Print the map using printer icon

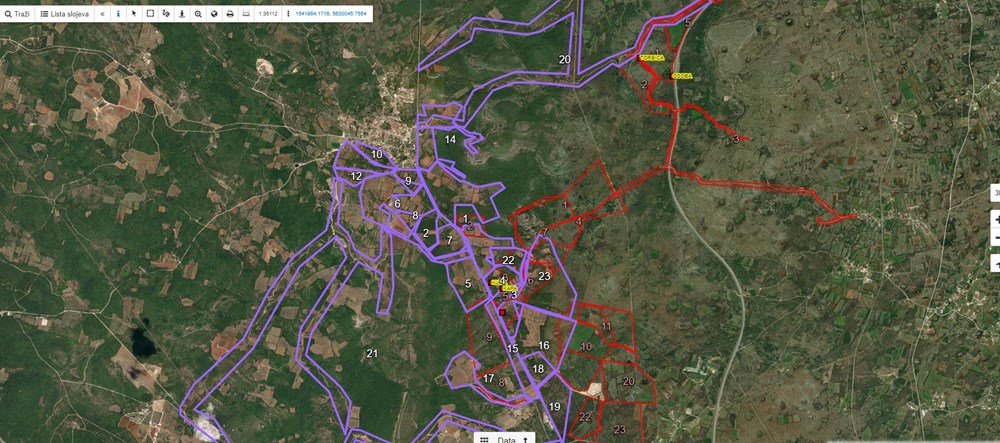(230, 15)
